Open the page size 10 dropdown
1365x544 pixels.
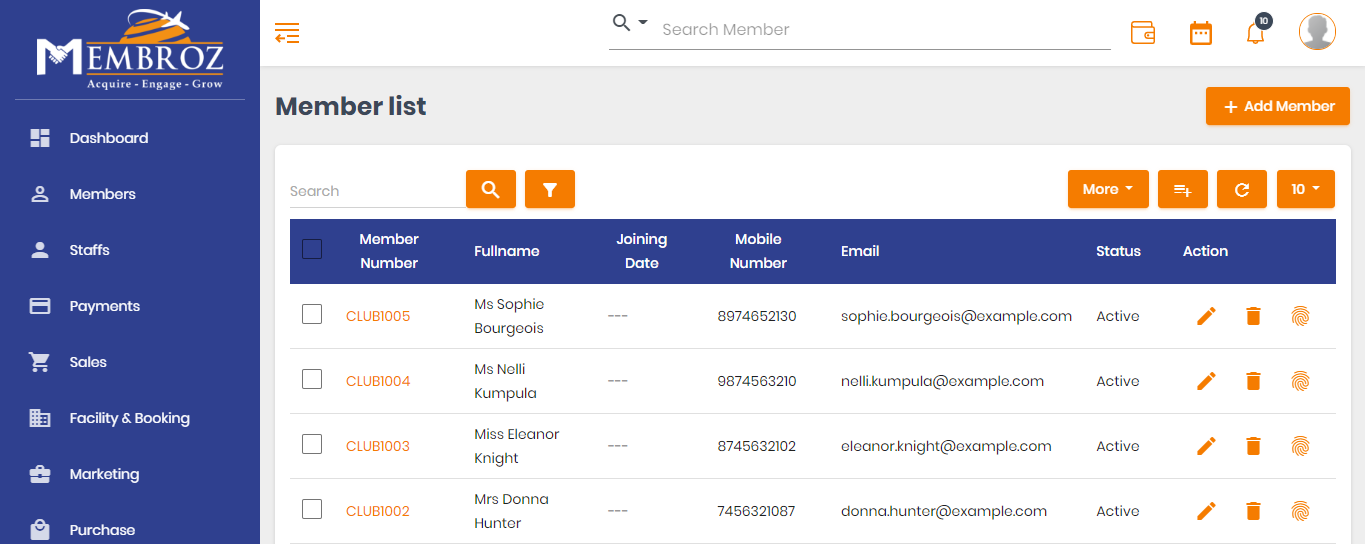click(x=1305, y=189)
